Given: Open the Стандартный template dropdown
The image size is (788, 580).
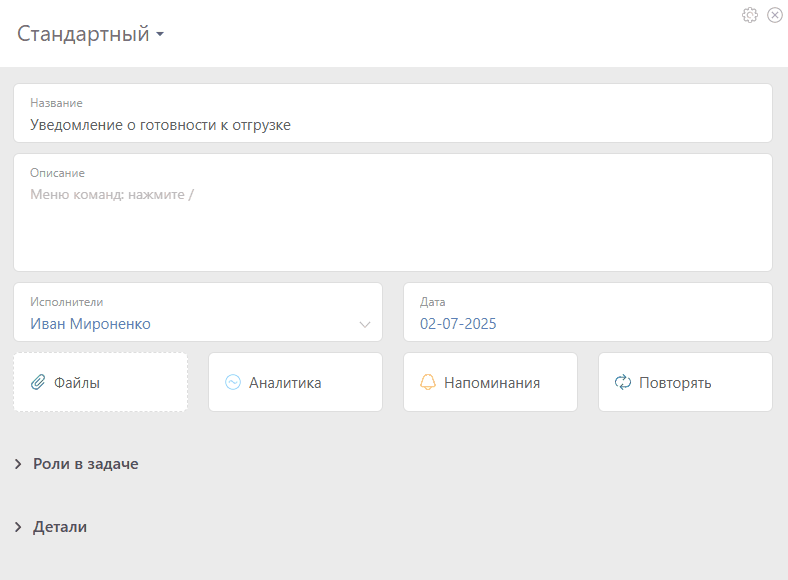Looking at the screenshot, I should (x=90, y=34).
